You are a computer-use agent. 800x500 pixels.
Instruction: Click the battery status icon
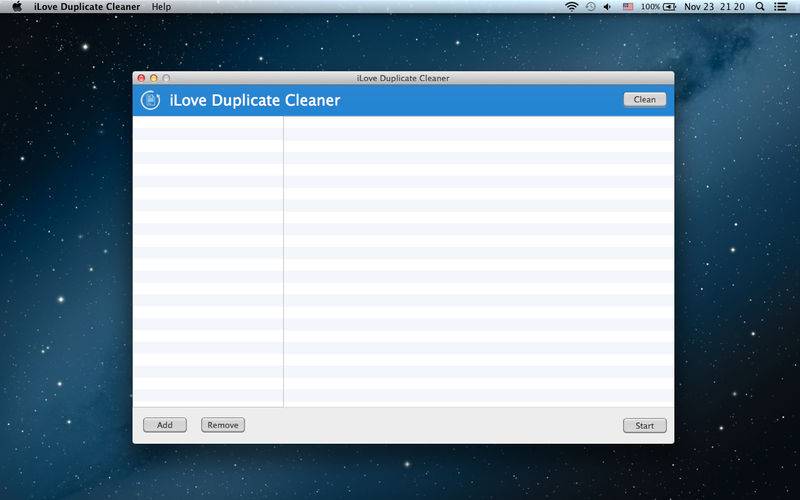tap(669, 7)
